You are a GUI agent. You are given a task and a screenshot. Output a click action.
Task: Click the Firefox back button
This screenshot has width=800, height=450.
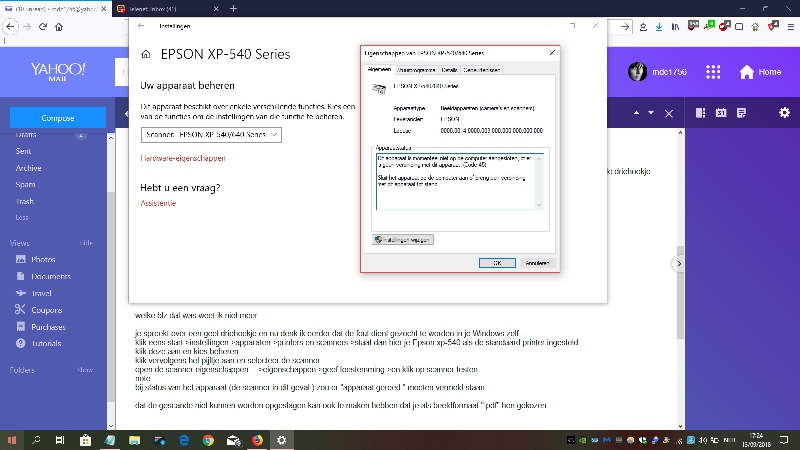[11, 27]
